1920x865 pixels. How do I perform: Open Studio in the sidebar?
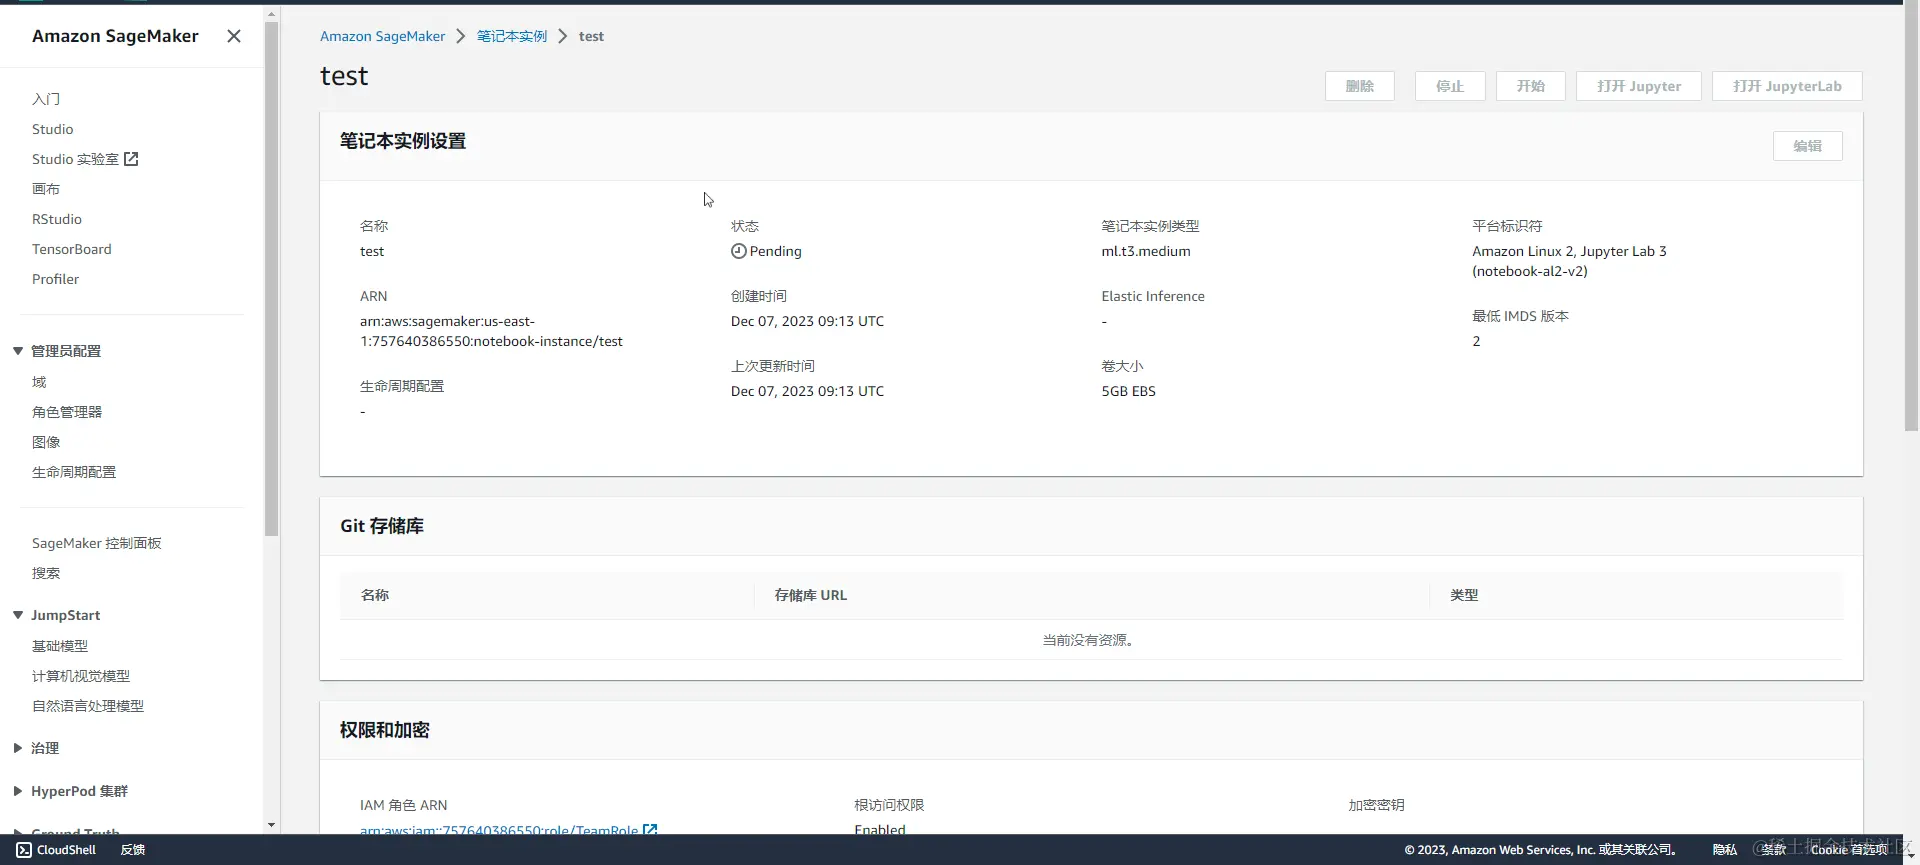52,129
